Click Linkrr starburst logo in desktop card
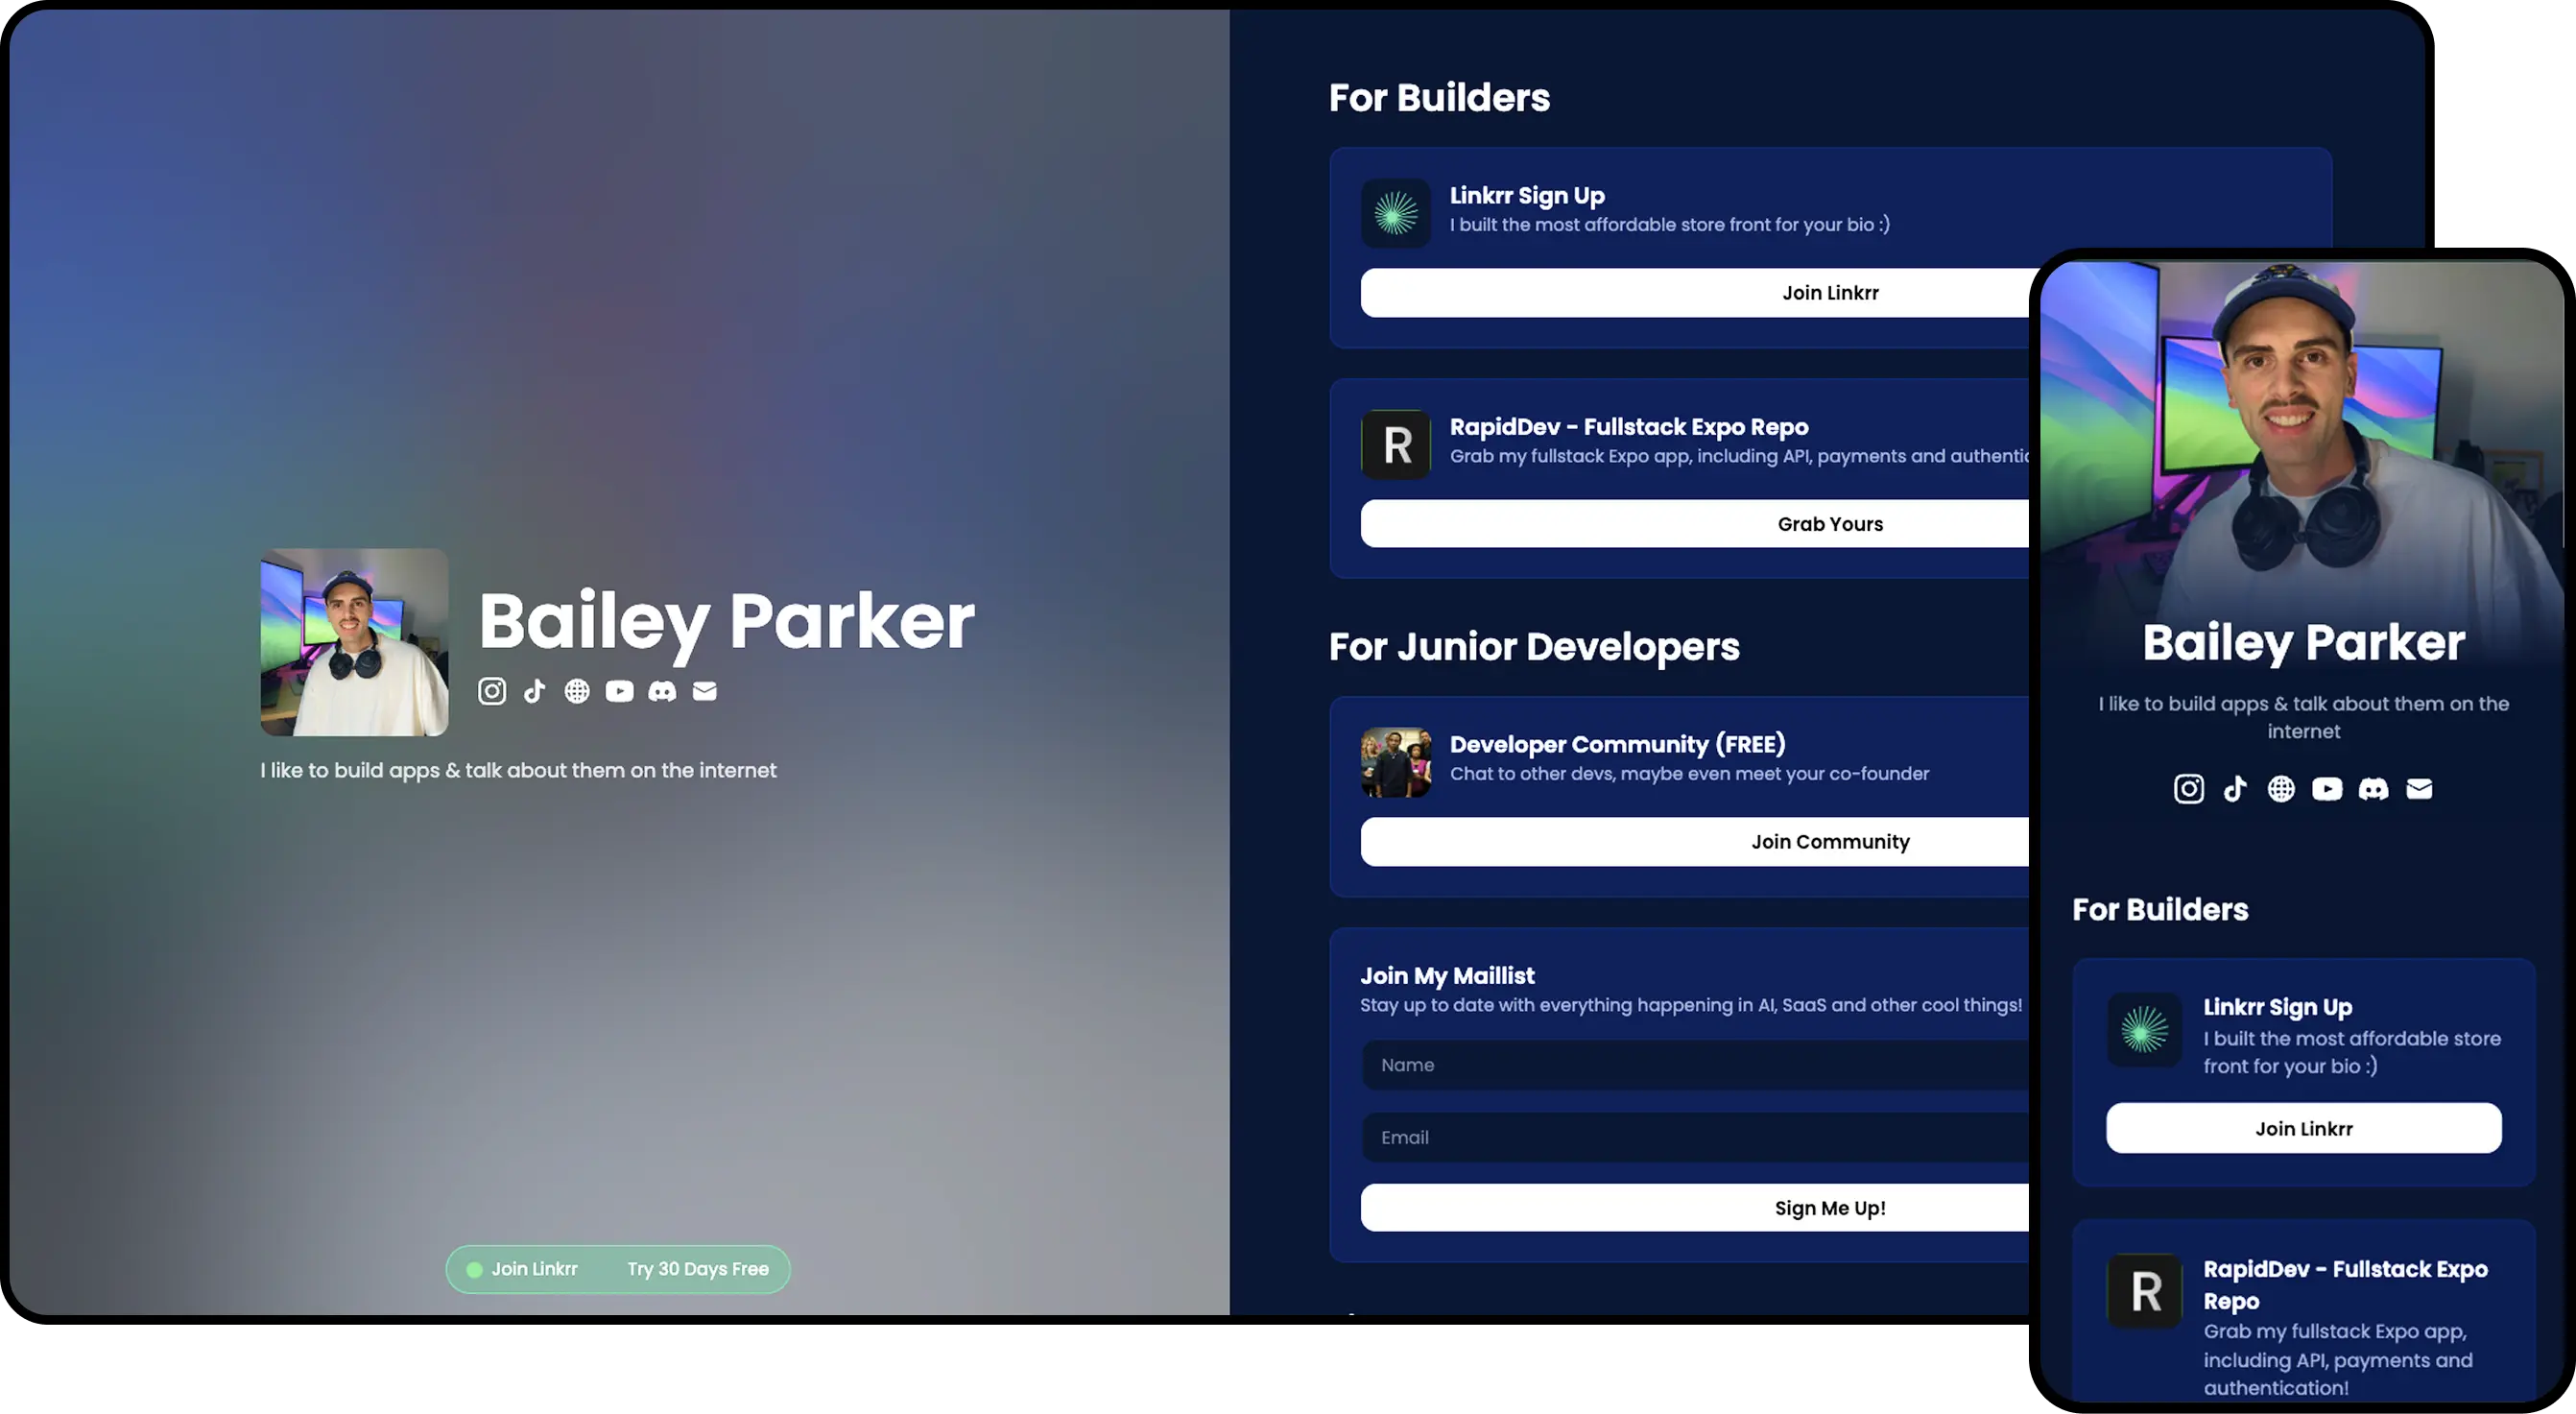 click(1396, 213)
